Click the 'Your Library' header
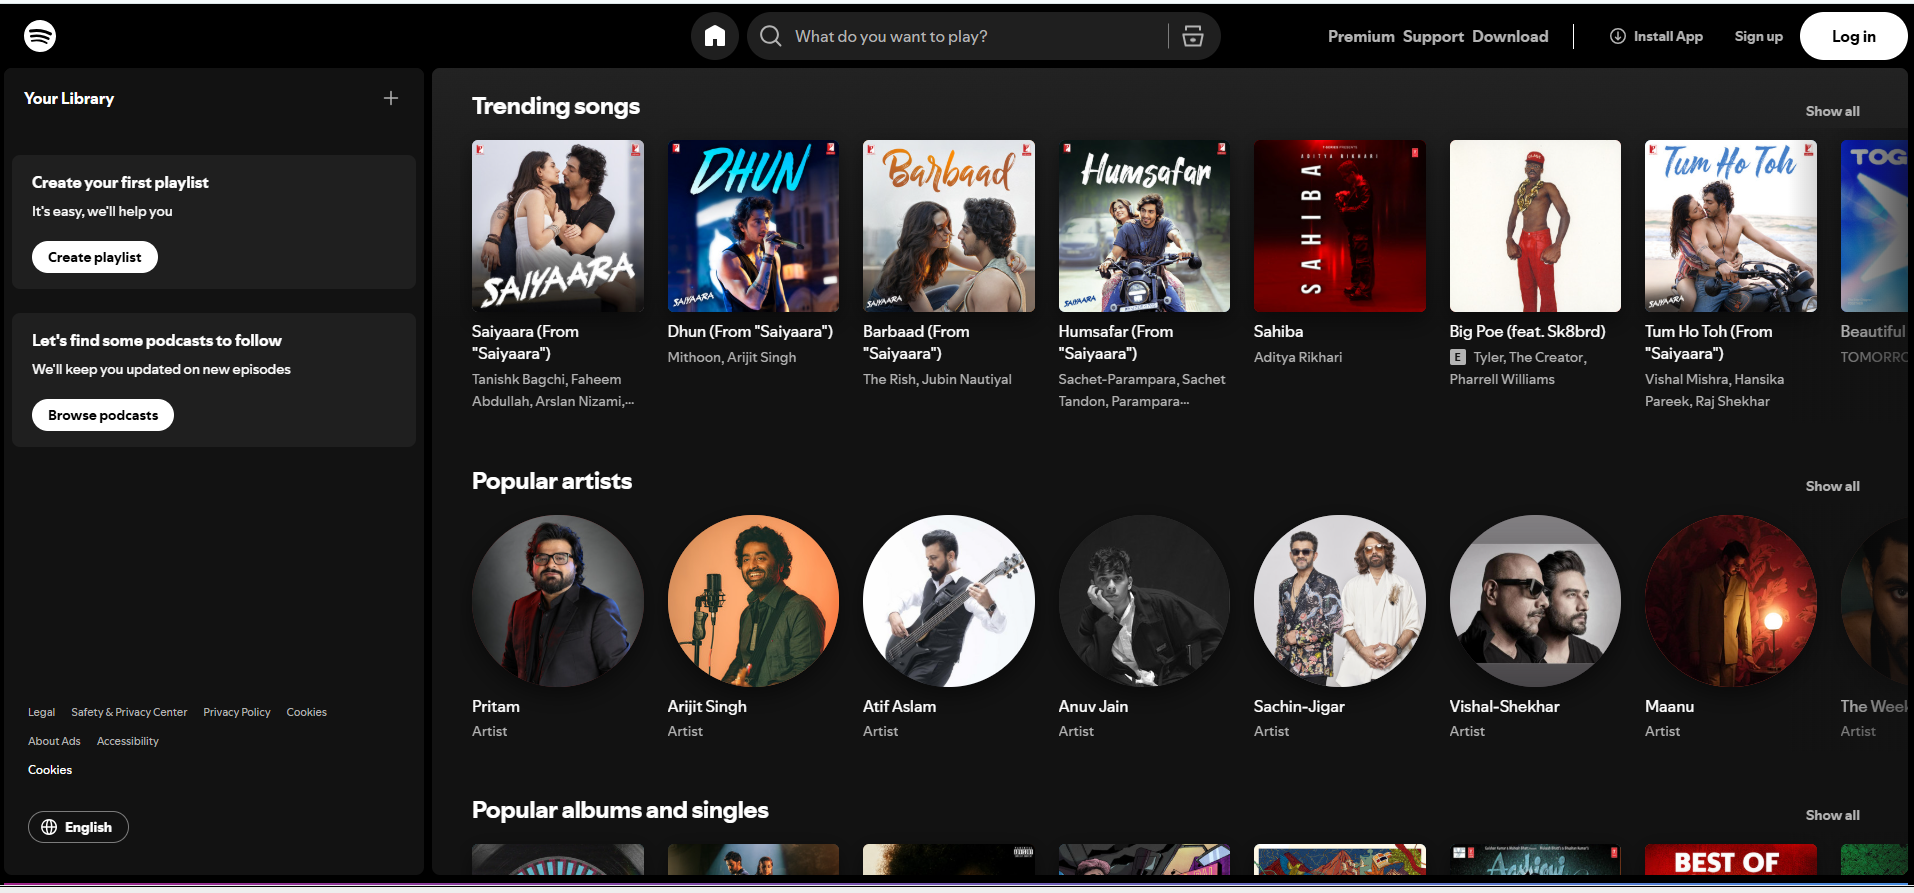The width and height of the screenshot is (1914, 893). pos(69,98)
